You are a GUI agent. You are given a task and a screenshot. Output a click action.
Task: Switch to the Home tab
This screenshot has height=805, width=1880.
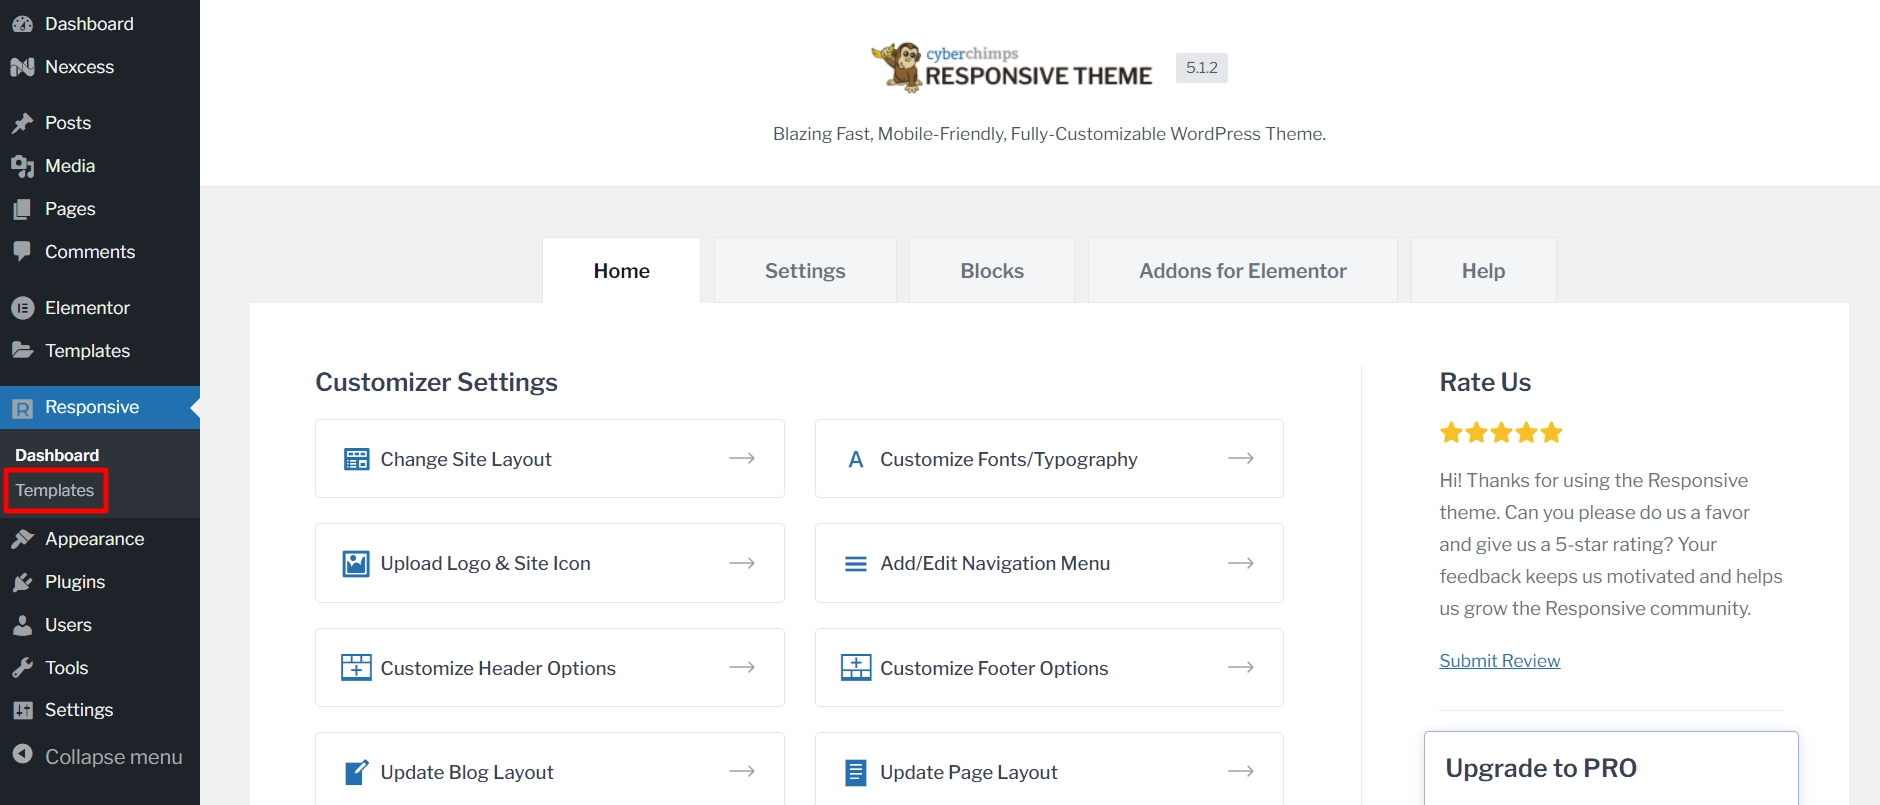[621, 270]
